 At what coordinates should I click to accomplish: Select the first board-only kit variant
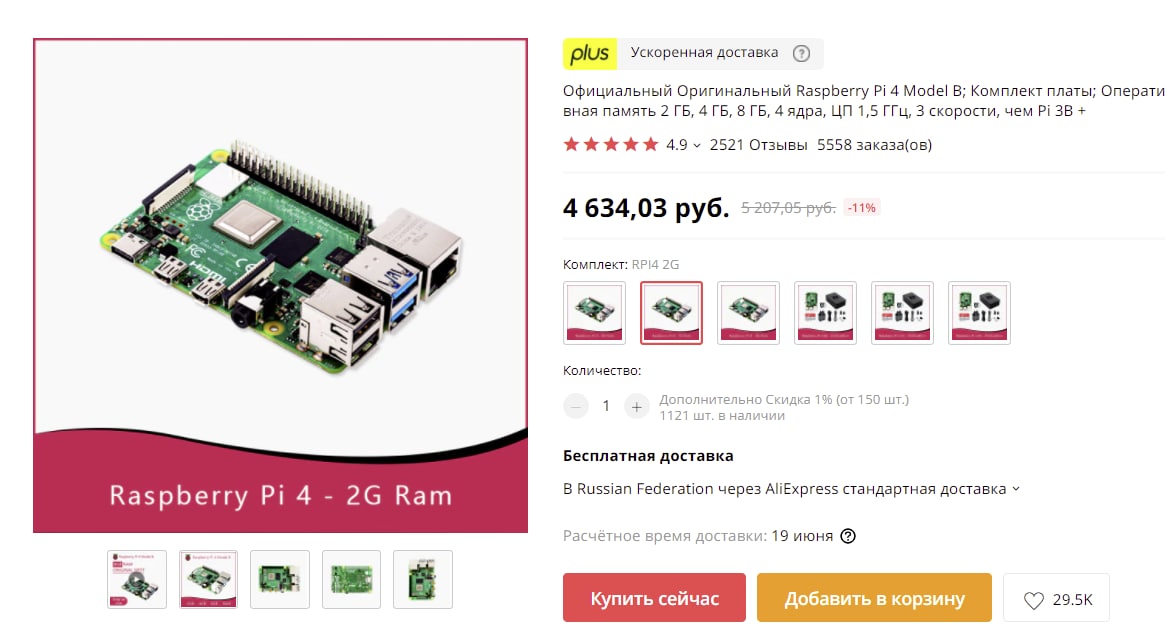click(x=594, y=313)
